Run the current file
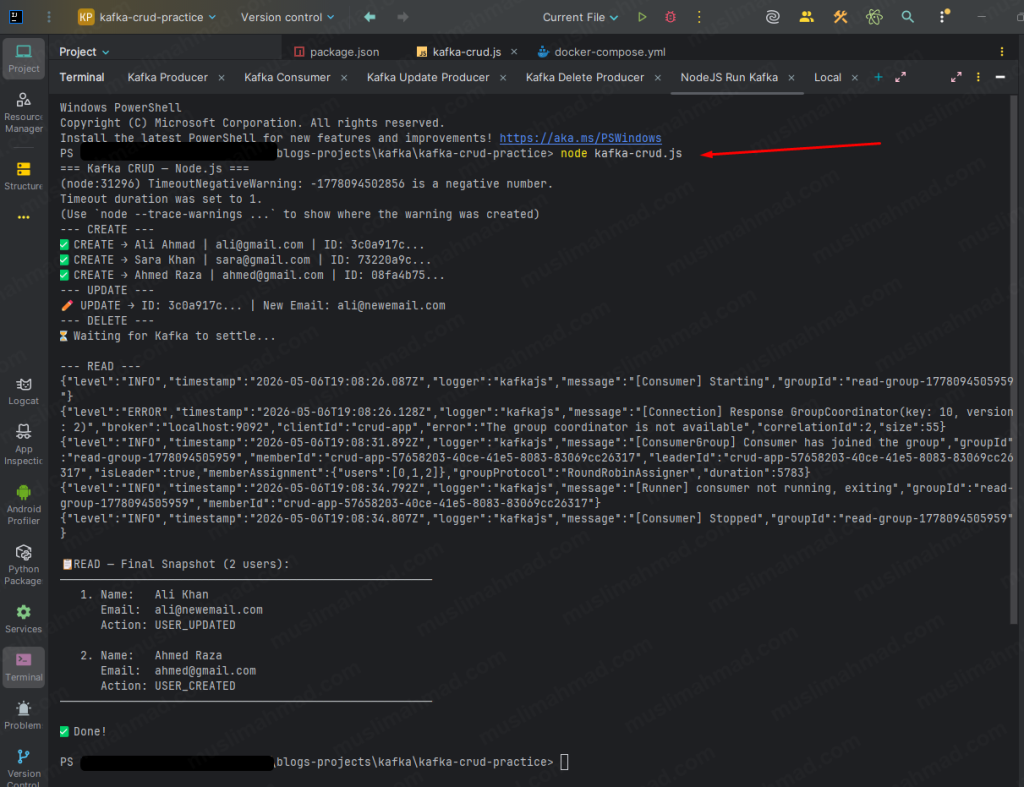The image size is (1024, 787). pyautogui.click(x=642, y=17)
